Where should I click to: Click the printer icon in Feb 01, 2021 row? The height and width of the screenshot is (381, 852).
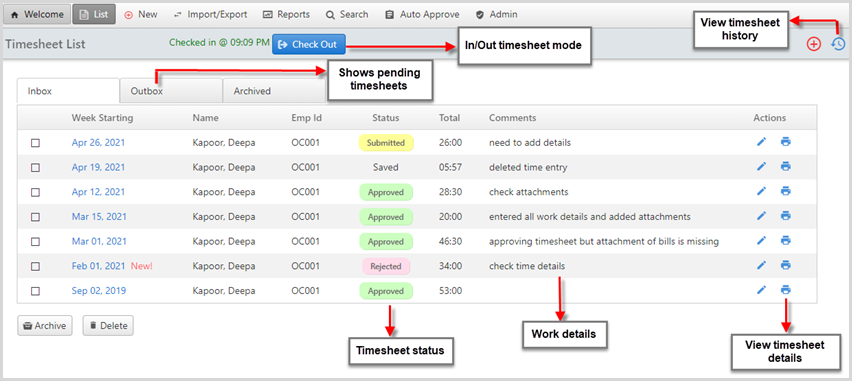785,266
